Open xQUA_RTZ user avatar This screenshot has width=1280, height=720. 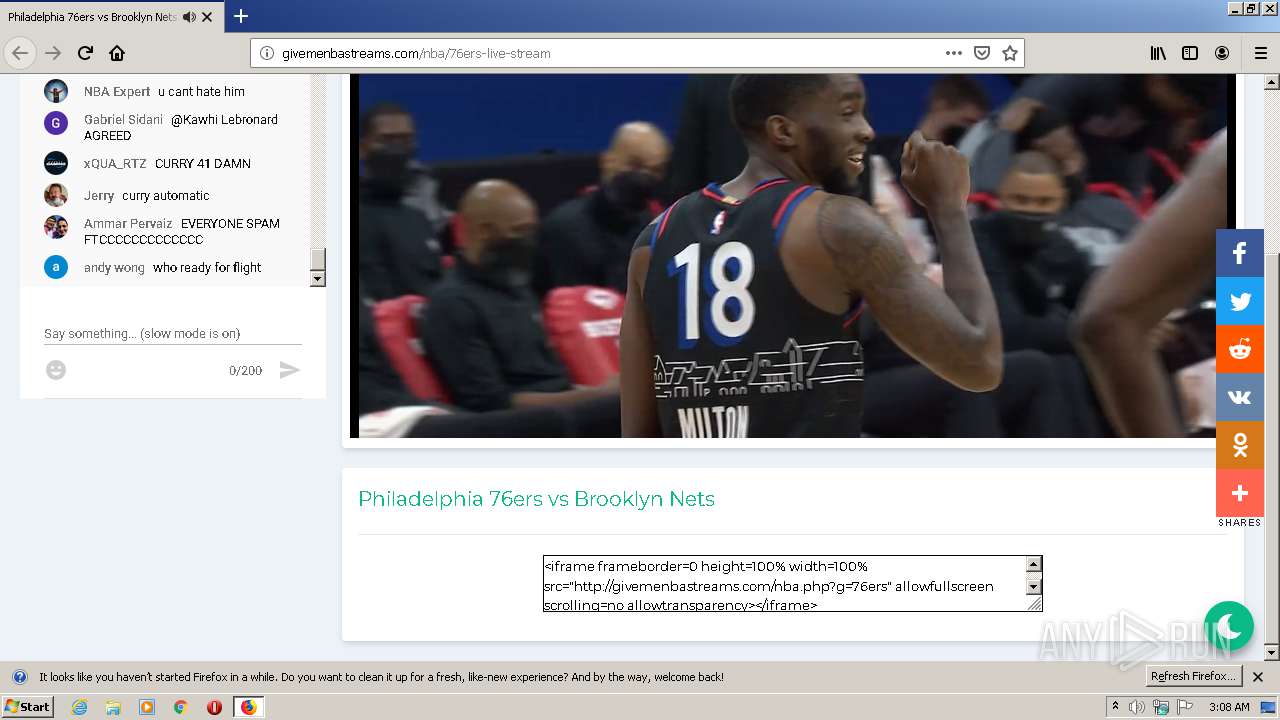click(56, 163)
